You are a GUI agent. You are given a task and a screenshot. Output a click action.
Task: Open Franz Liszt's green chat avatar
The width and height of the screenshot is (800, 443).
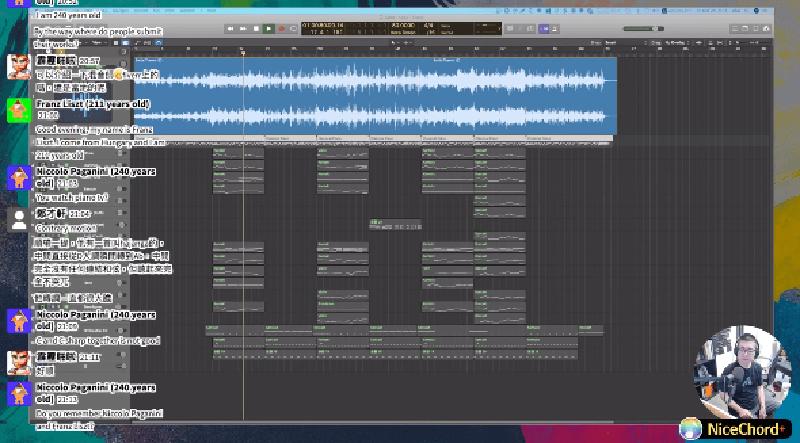[19, 109]
